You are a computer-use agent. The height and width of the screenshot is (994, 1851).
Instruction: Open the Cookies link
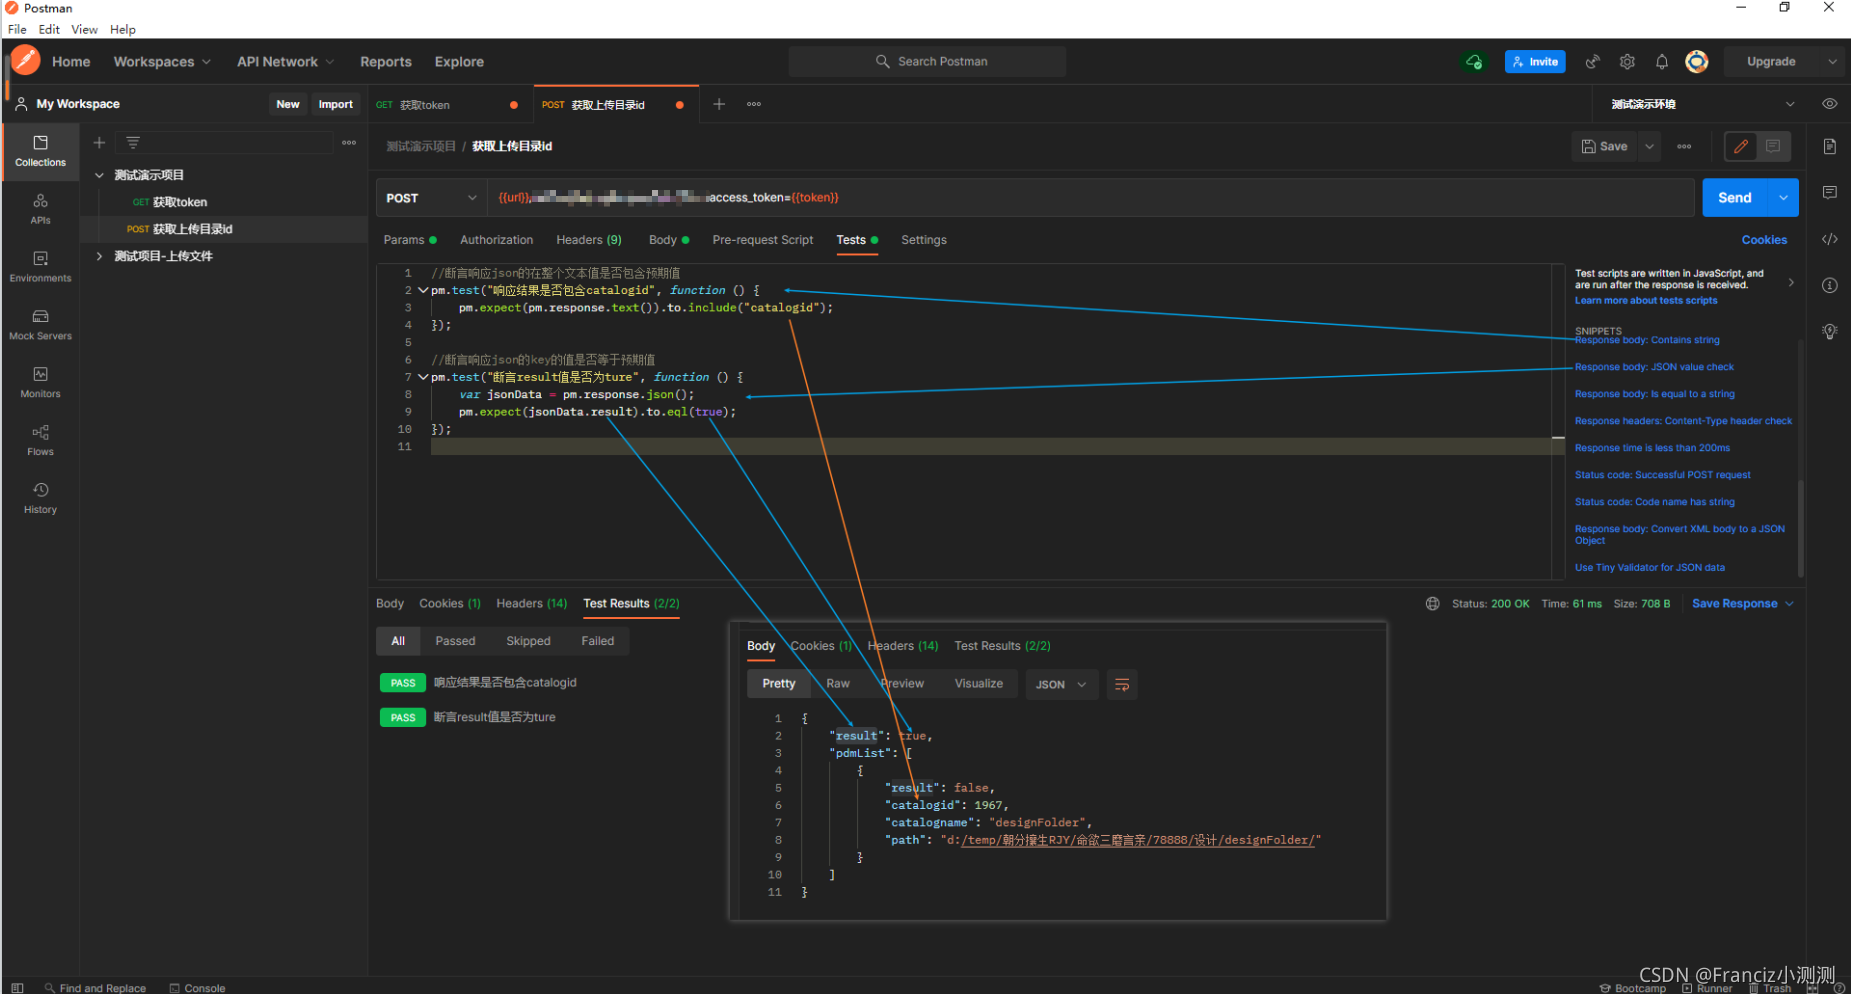tap(1764, 240)
